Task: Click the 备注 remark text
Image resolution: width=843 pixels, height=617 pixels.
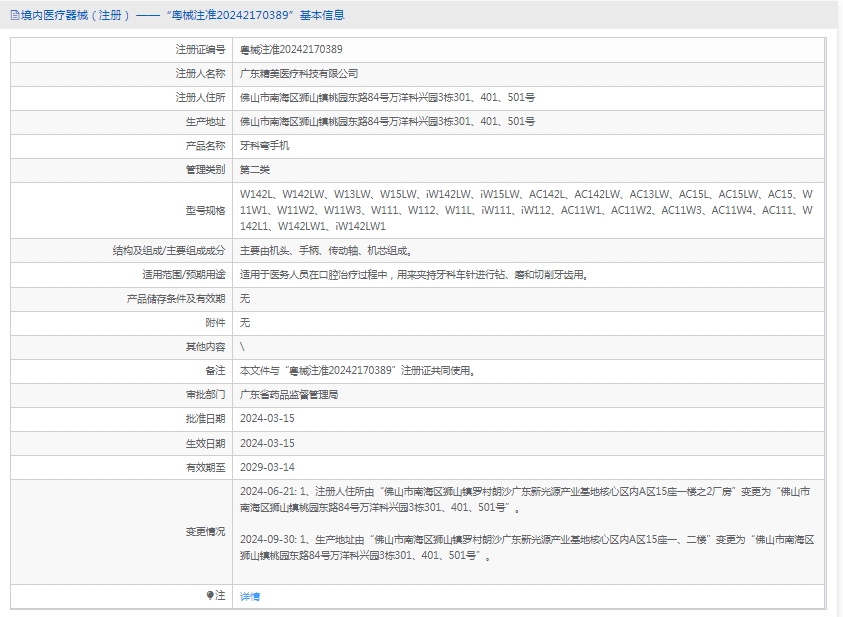Action: pyautogui.click(x=357, y=370)
